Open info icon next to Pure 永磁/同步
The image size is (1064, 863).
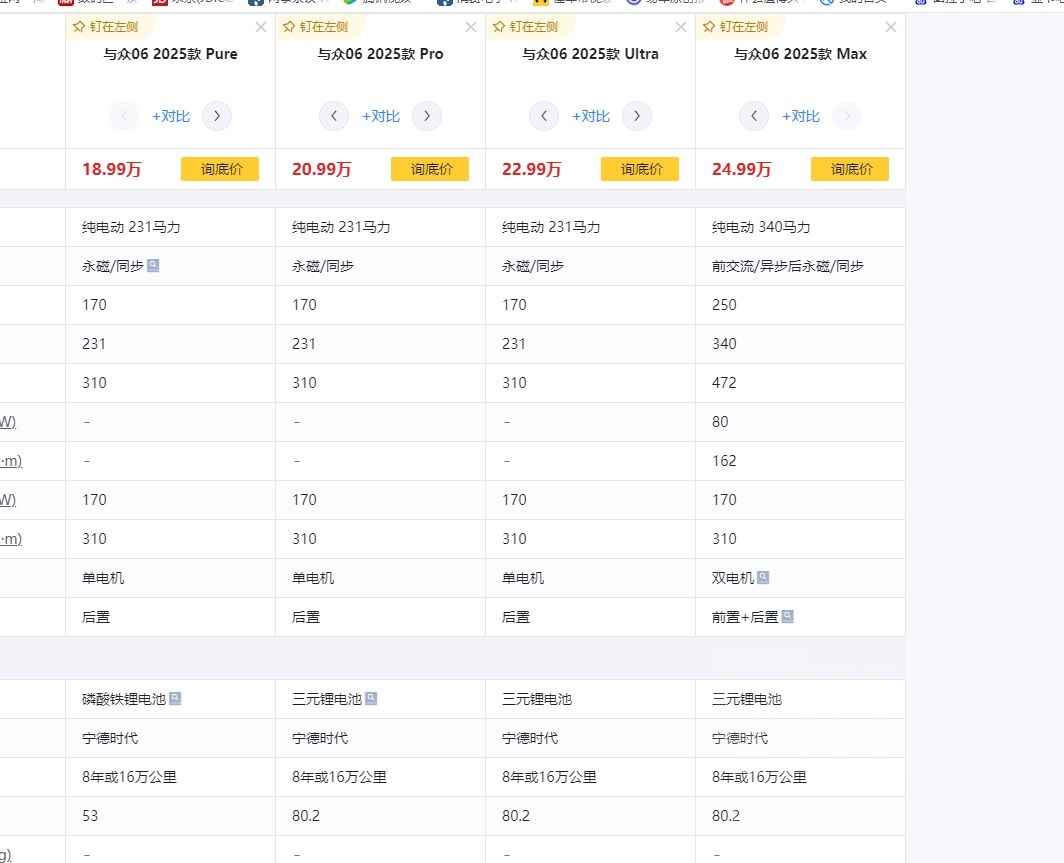(x=153, y=265)
